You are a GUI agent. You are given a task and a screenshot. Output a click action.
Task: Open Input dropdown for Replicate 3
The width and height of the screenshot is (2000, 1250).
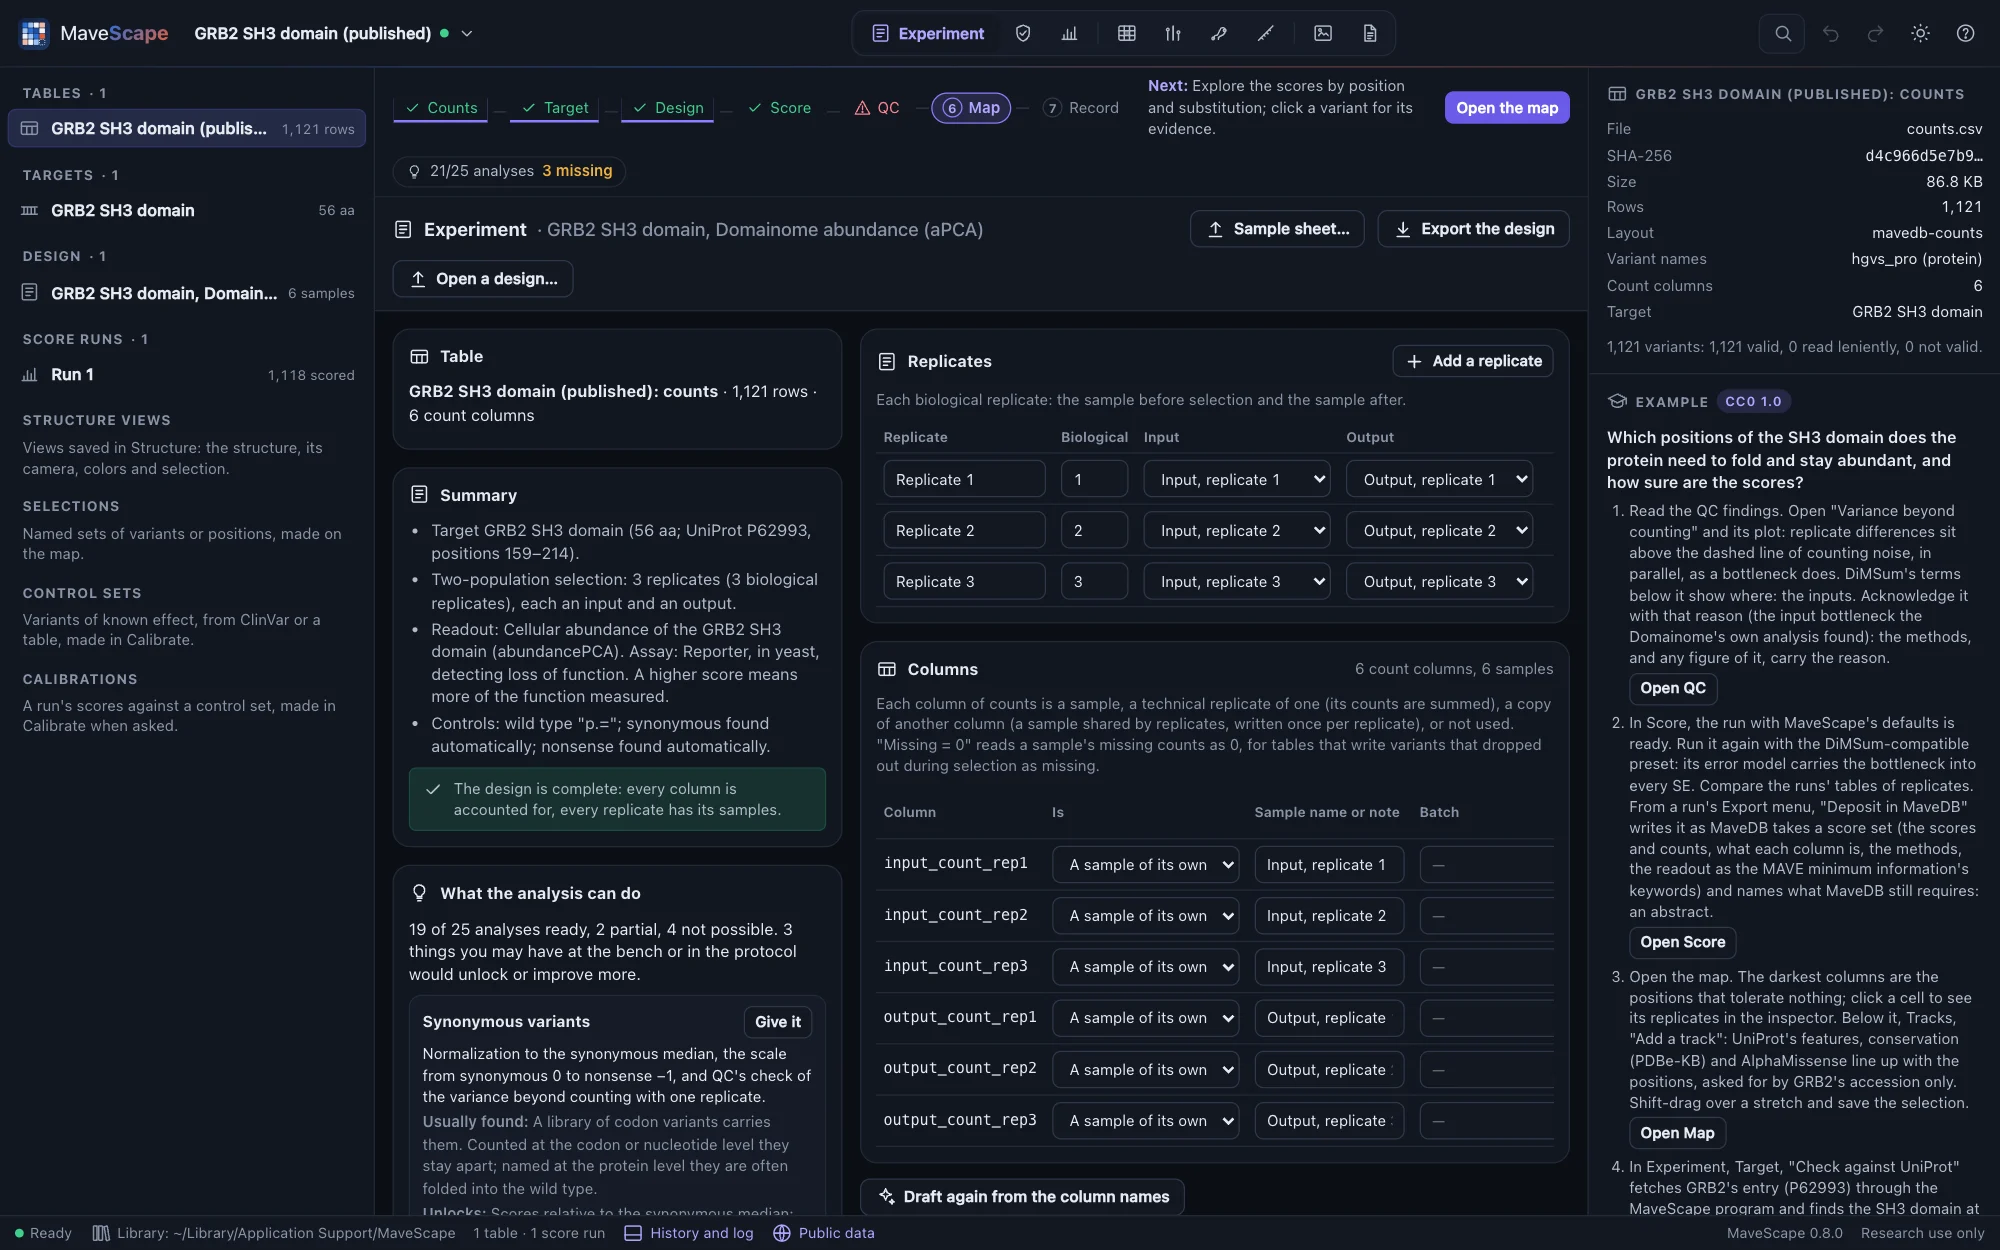(1237, 581)
